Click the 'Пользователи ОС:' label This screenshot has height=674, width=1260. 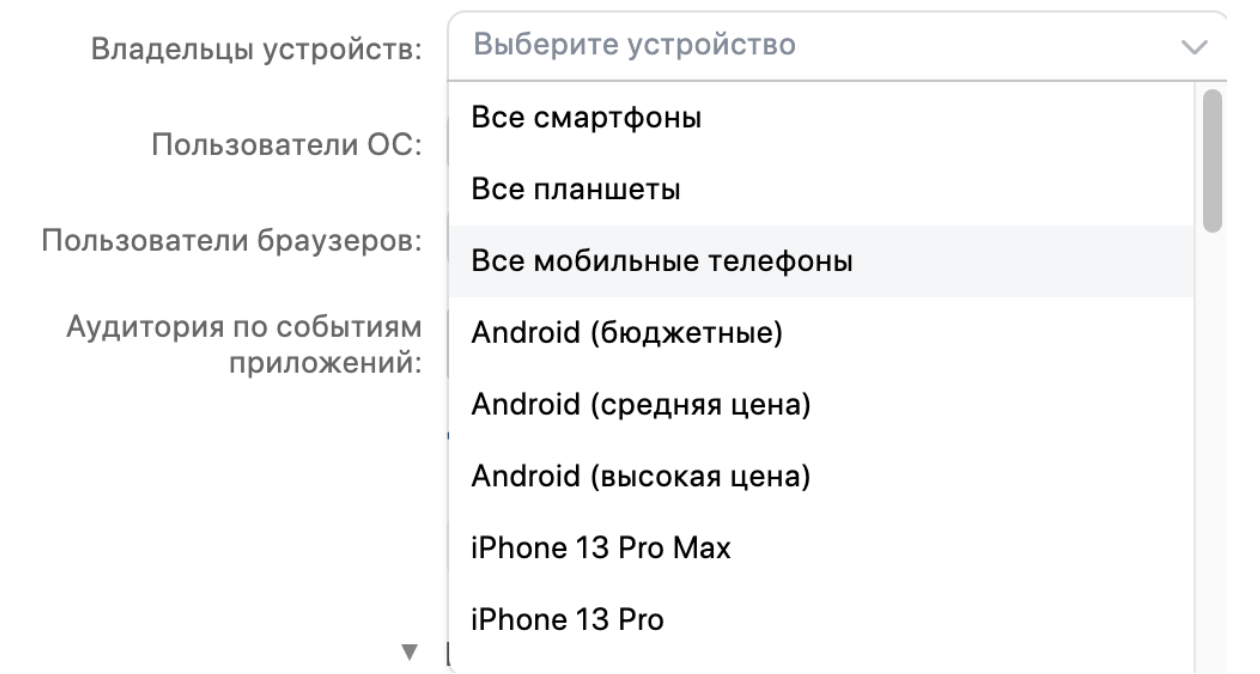point(285,145)
